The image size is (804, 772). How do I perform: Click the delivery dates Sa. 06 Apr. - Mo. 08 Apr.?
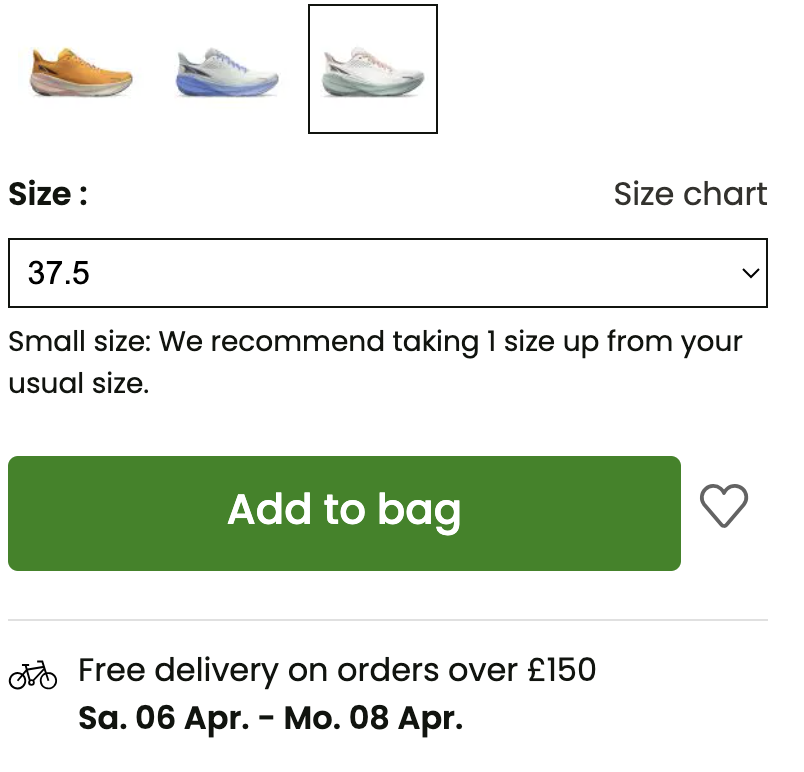coord(271,718)
